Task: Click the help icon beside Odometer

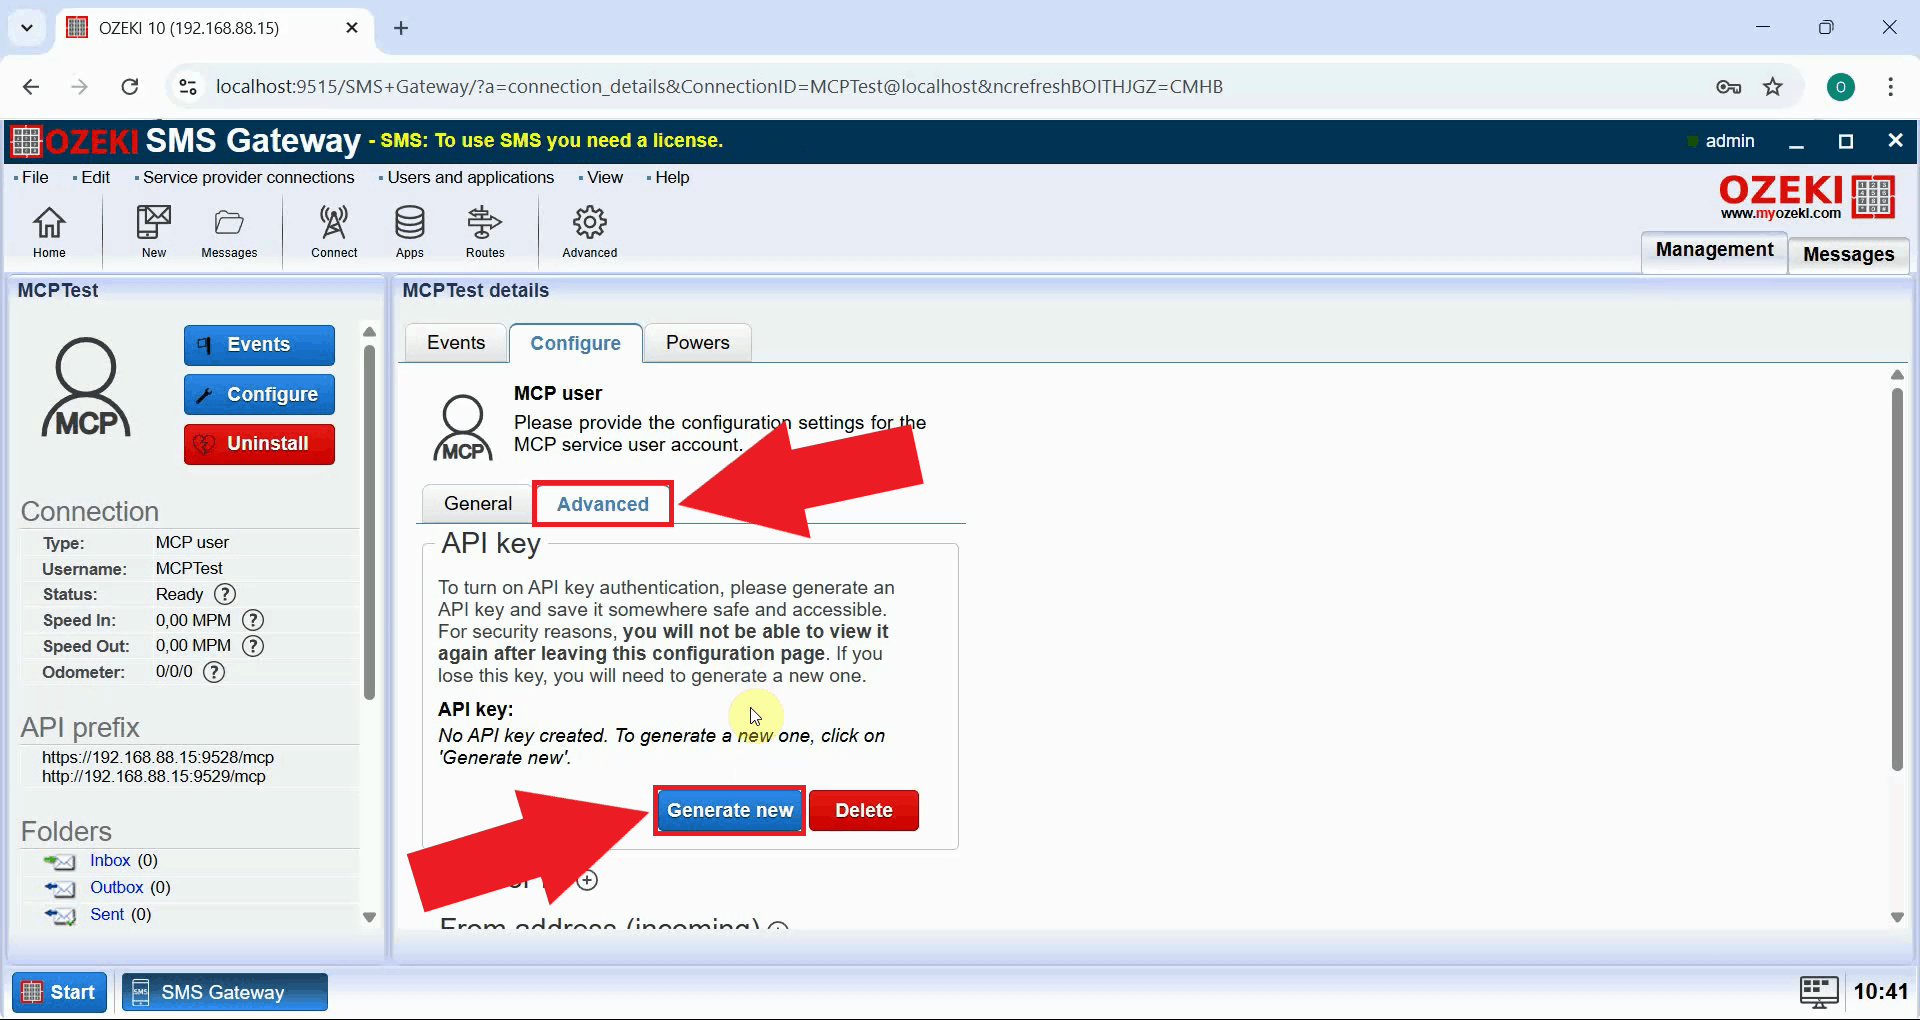Action: tap(213, 672)
